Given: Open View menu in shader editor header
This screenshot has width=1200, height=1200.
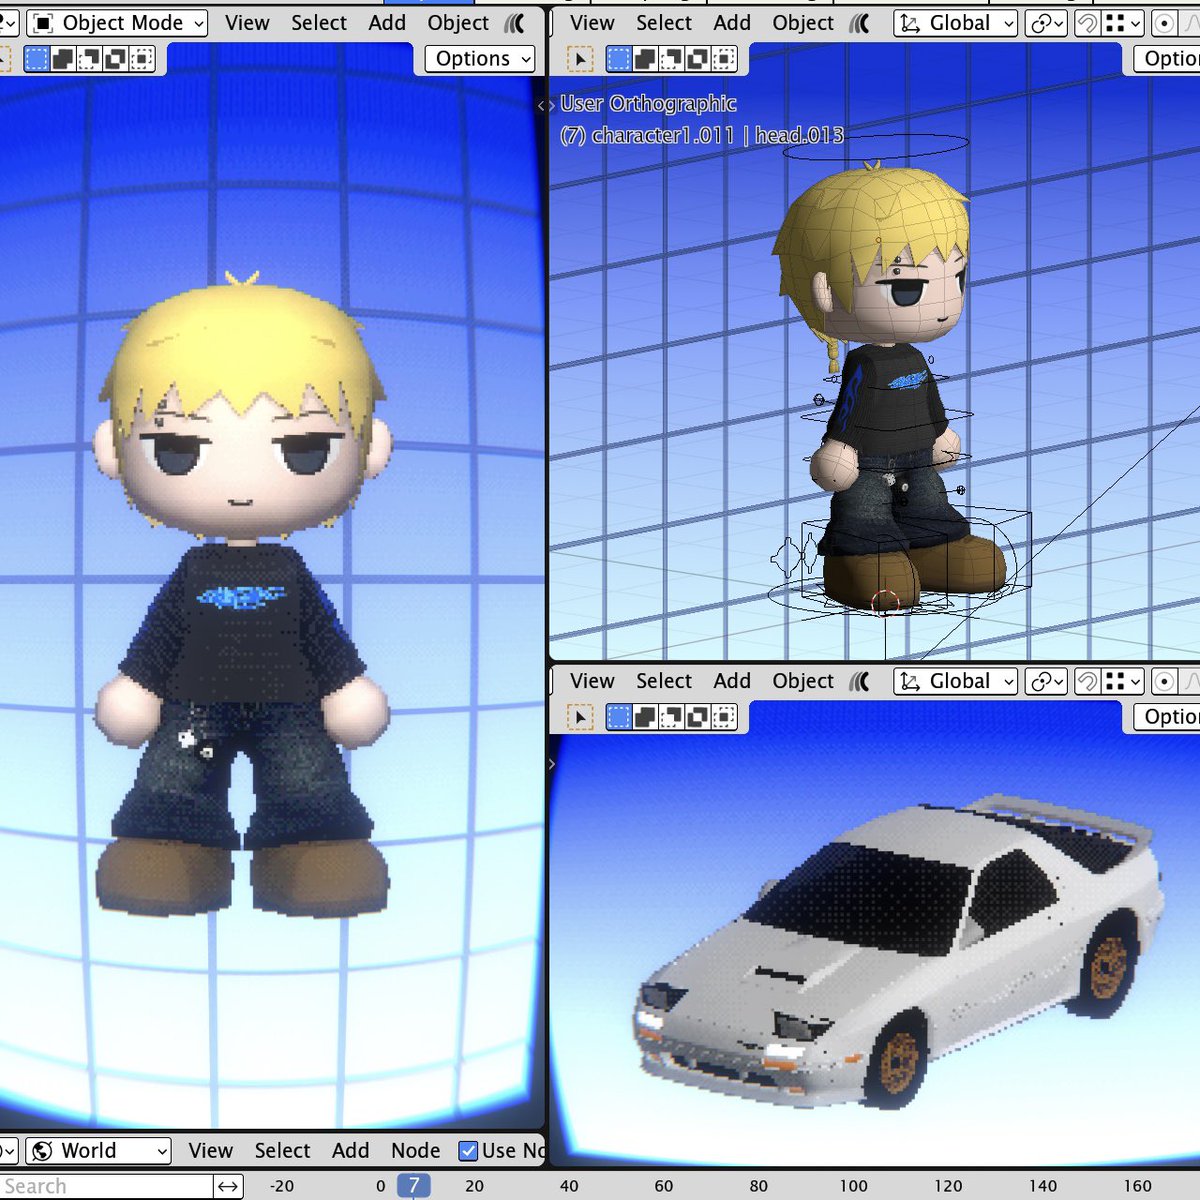Looking at the screenshot, I should [x=211, y=1151].
